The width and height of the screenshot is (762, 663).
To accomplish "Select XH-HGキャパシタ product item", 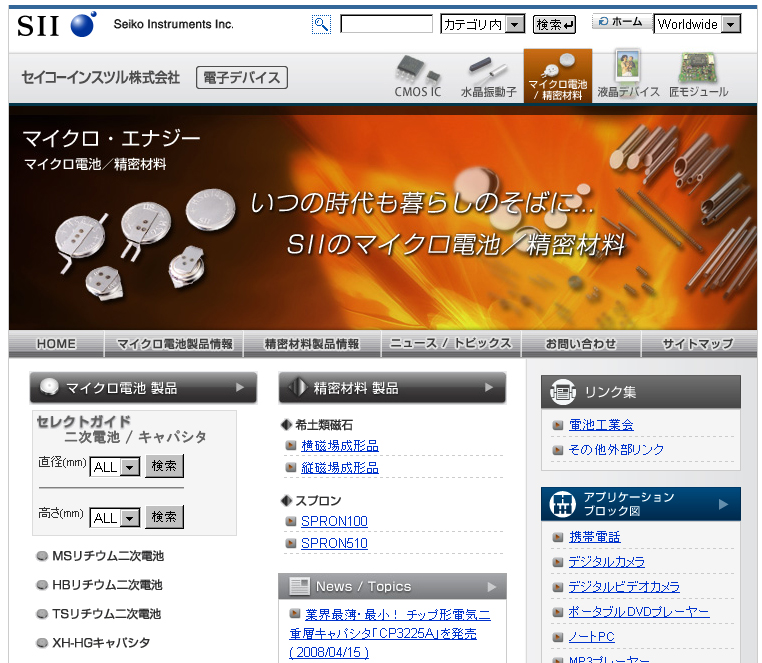I will pyautogui.click(x=101, y=643).
